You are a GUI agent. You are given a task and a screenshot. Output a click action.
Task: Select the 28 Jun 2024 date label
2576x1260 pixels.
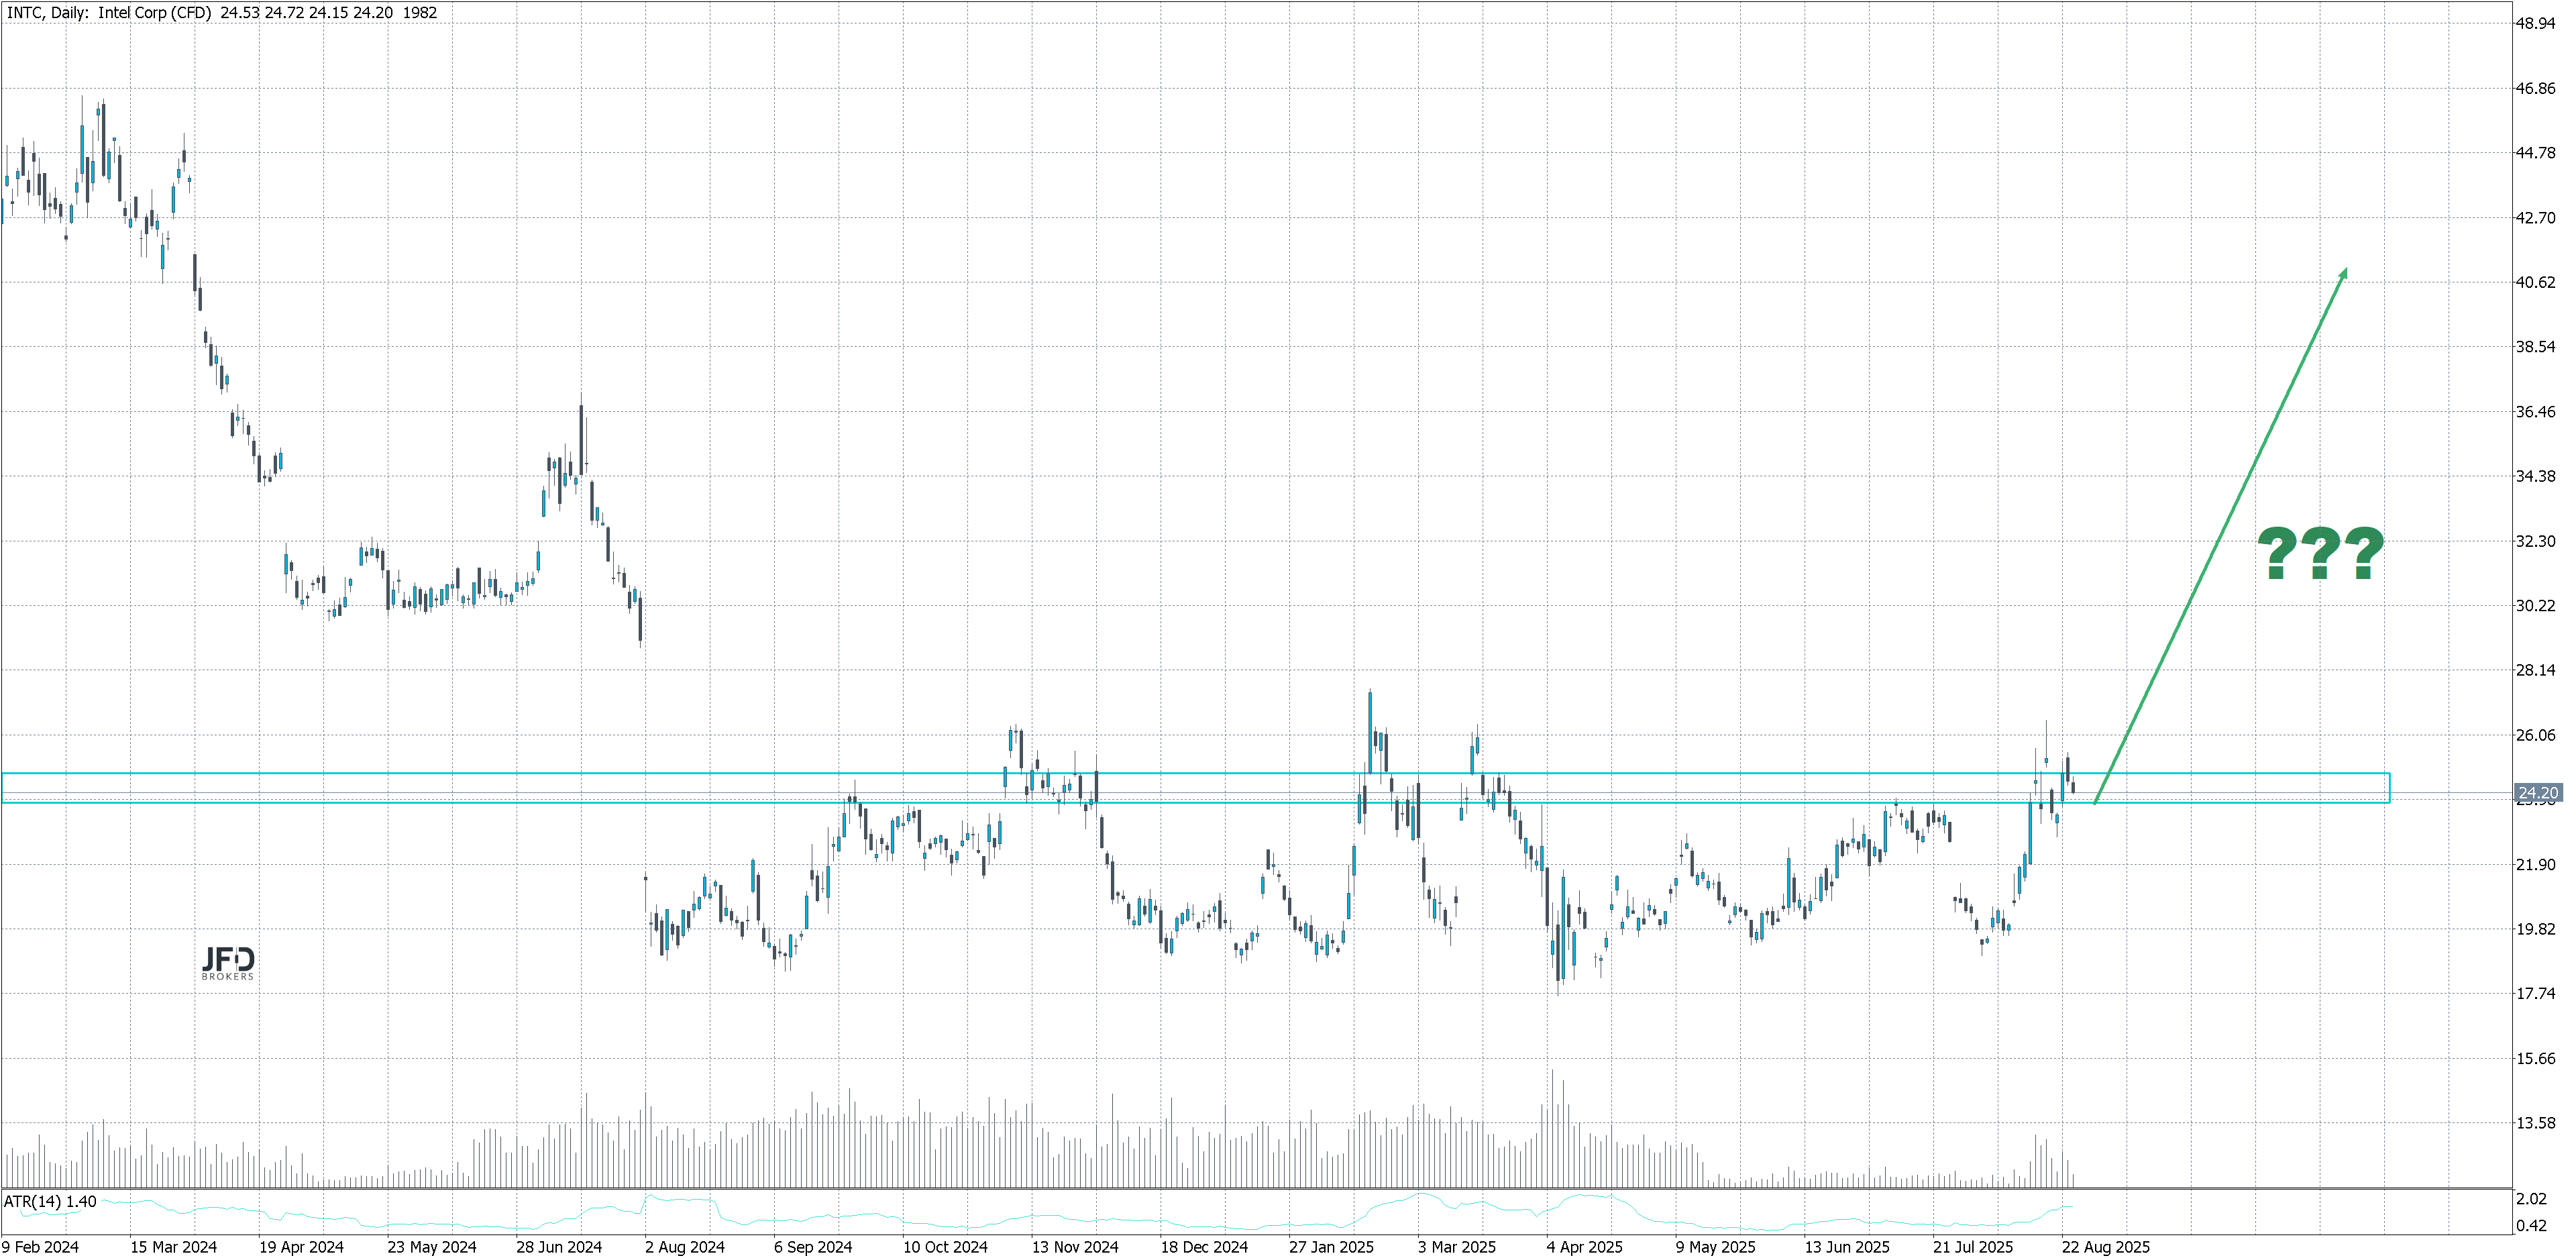coord(559,1247)
